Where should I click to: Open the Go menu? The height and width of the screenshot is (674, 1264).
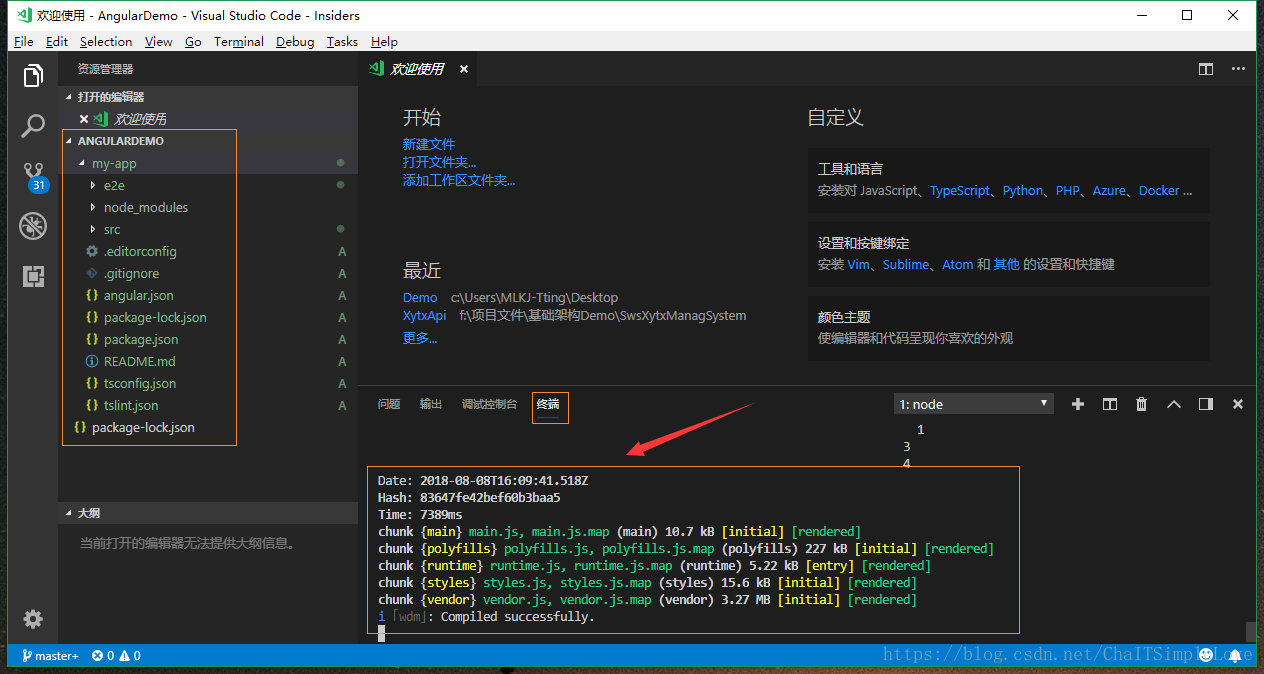193,42
